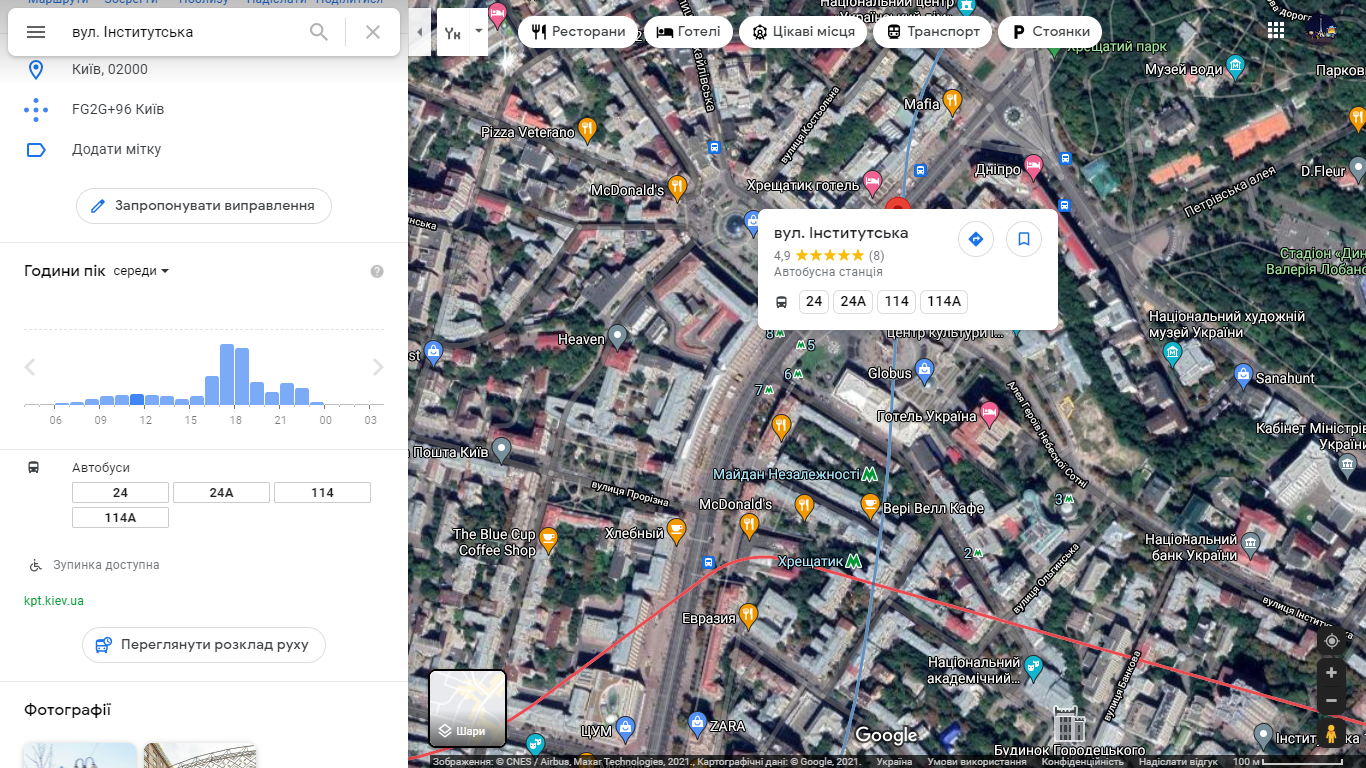Open the Шари layers thumbnail
This screenshot has width=1366, height=768.
coord(468,709)
